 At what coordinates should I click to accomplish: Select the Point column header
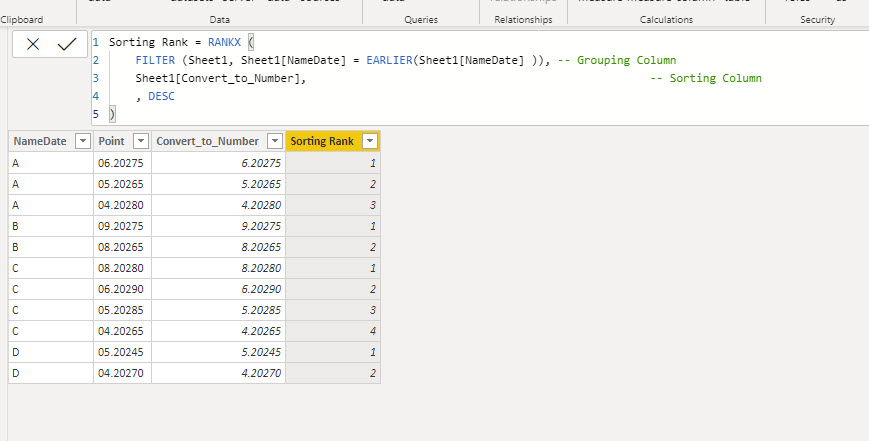click(122, 141)
